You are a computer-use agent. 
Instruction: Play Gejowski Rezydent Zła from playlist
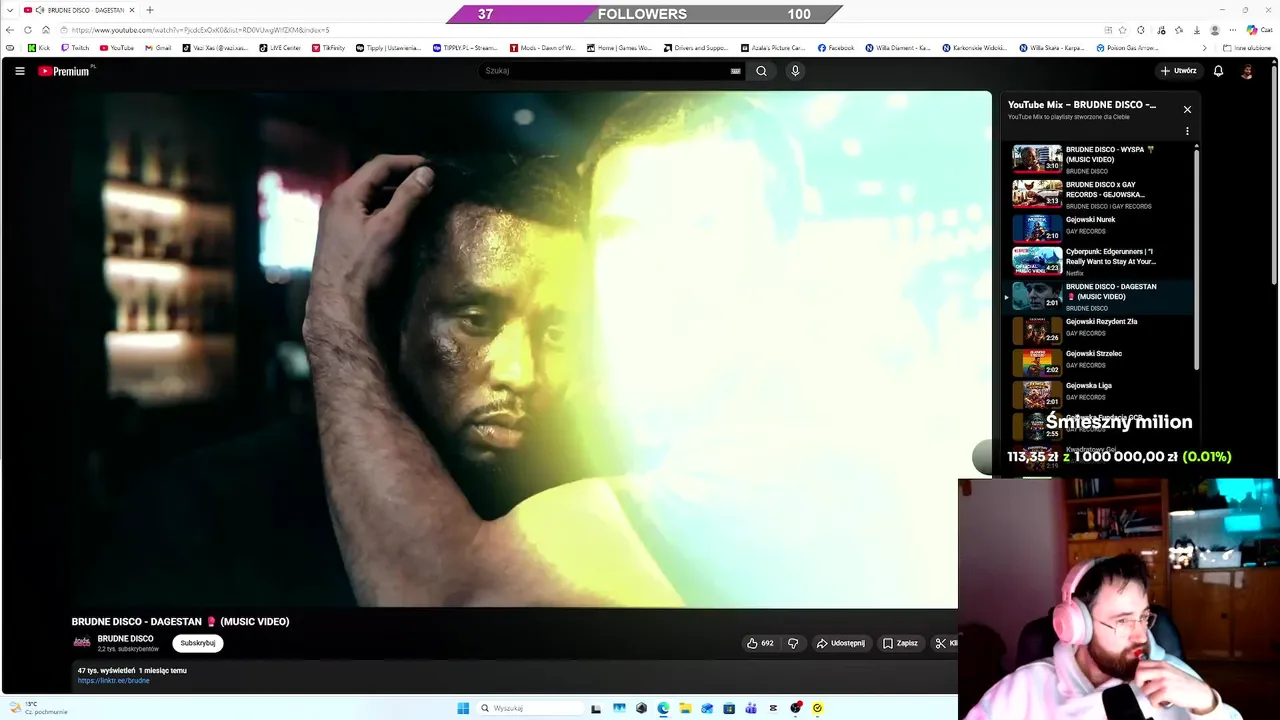pyautogui.click(x=1098, y=330)
